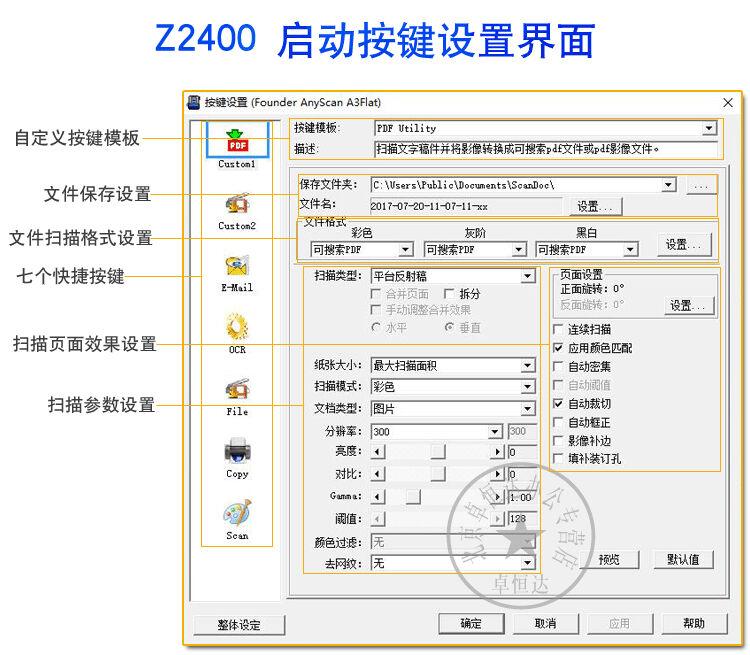Open the 保存文件夹 path dropdown
The image size is (750, 655).
[x=669, y=185]
